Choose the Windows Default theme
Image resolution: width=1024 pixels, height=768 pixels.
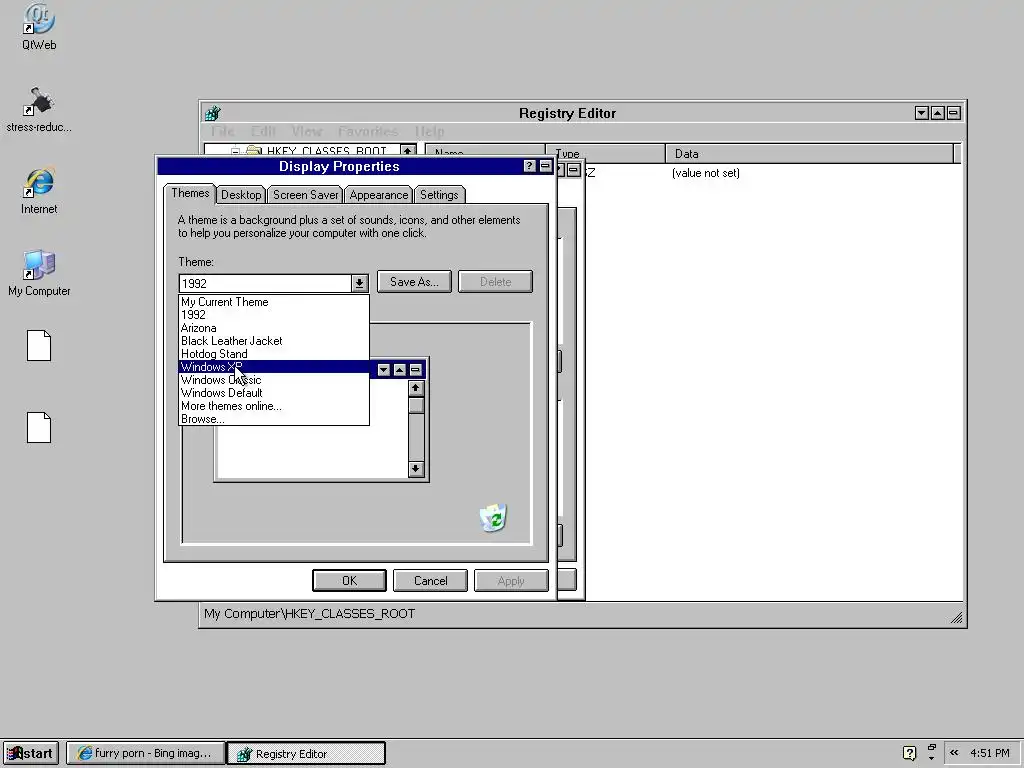[x=274, y=393]
